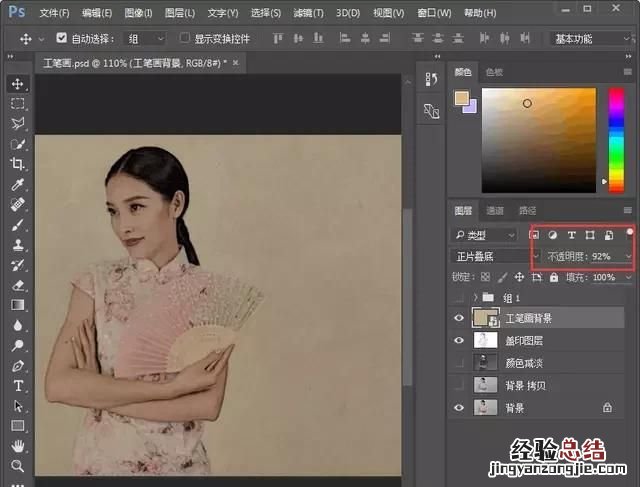Viewport: 640px width, 487px height.
Task: Click the 不透明度 value field
Action: pyautogui.click(x=604, y=257)
